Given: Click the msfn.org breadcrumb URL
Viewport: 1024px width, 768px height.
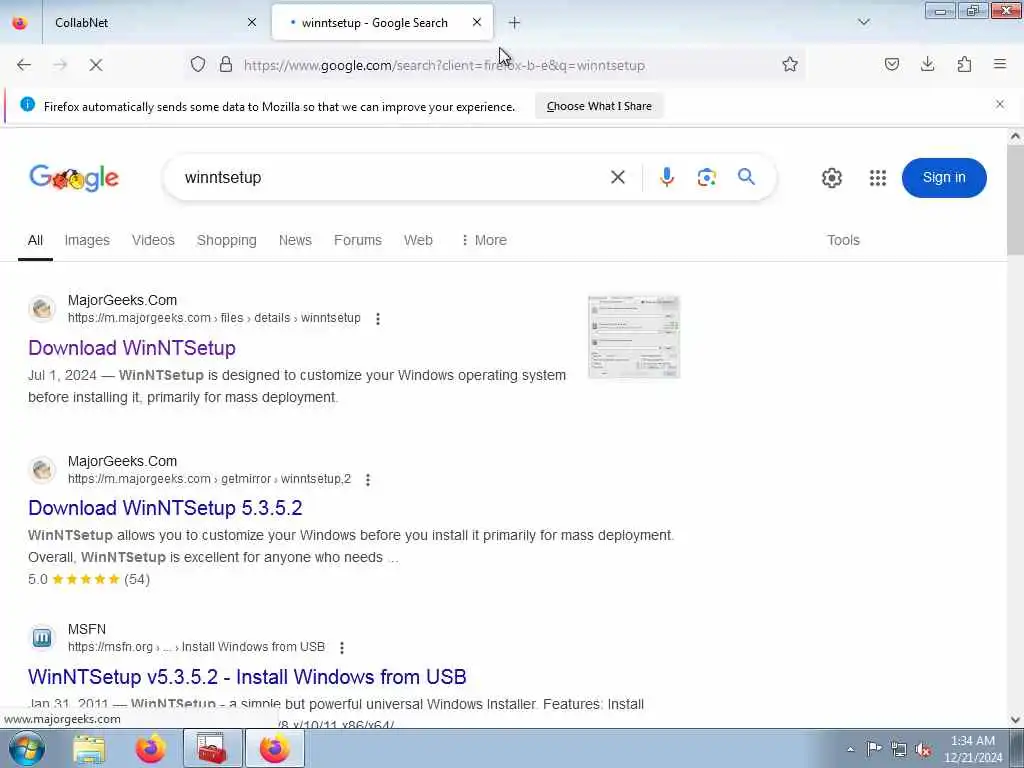Looking at the screenshot, I should [197, 647].
